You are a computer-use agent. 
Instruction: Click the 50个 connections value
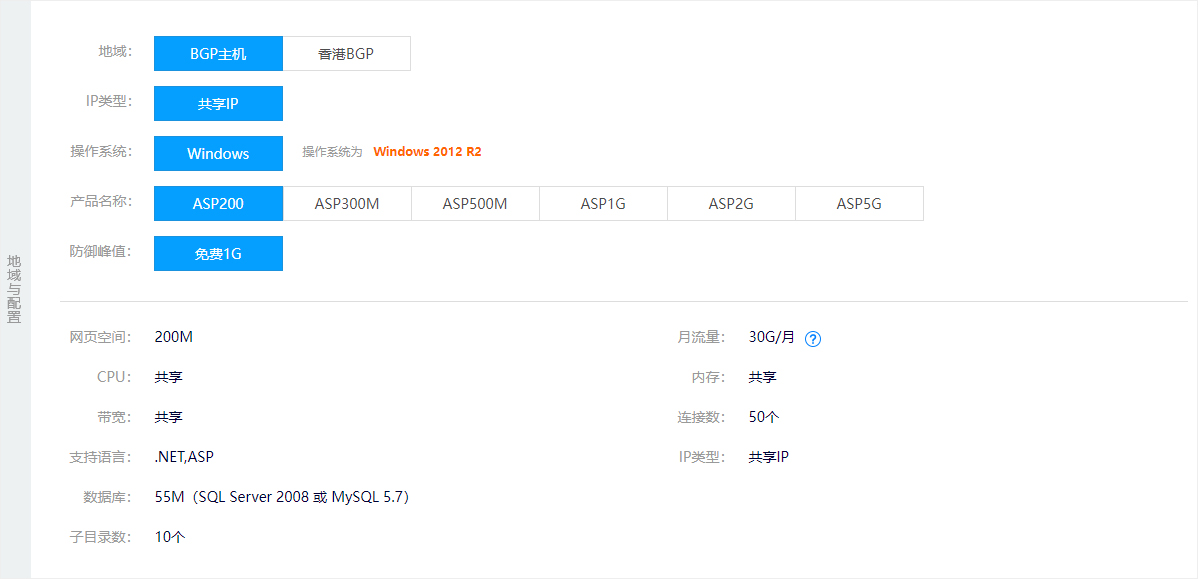point(764,417)
